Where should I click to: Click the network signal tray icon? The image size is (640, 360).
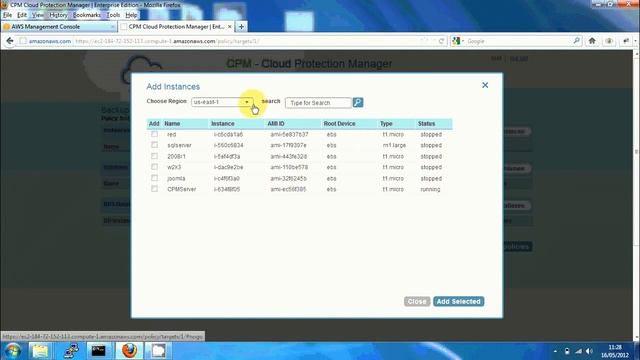click(x=578, y=351)
